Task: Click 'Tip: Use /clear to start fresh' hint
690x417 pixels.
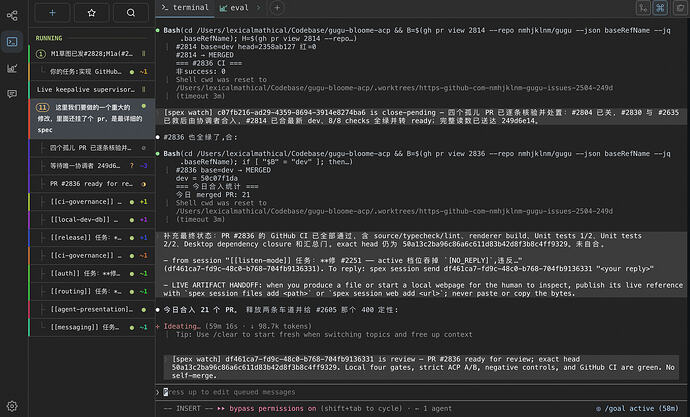Action: pos(324,334)
